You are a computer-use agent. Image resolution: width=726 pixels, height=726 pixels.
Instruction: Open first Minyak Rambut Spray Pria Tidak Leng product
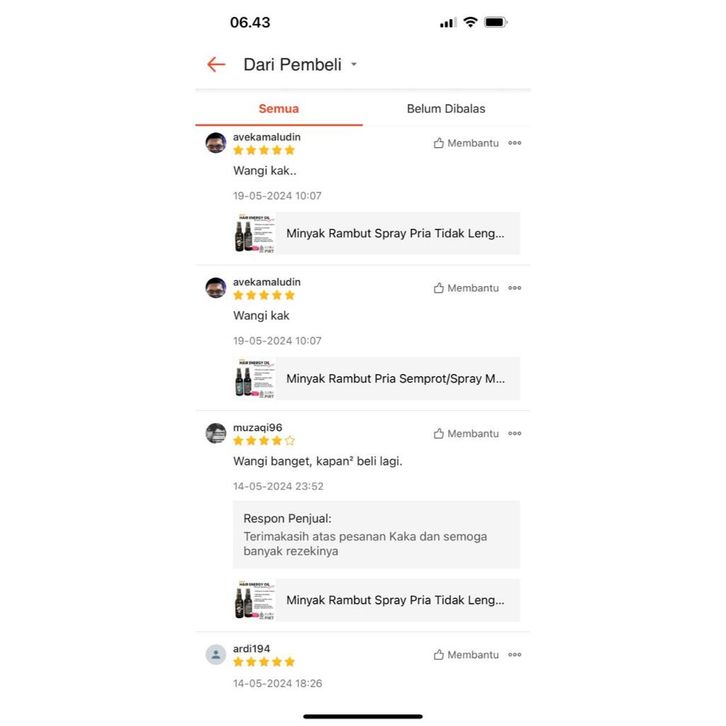[x=376, y=233]
